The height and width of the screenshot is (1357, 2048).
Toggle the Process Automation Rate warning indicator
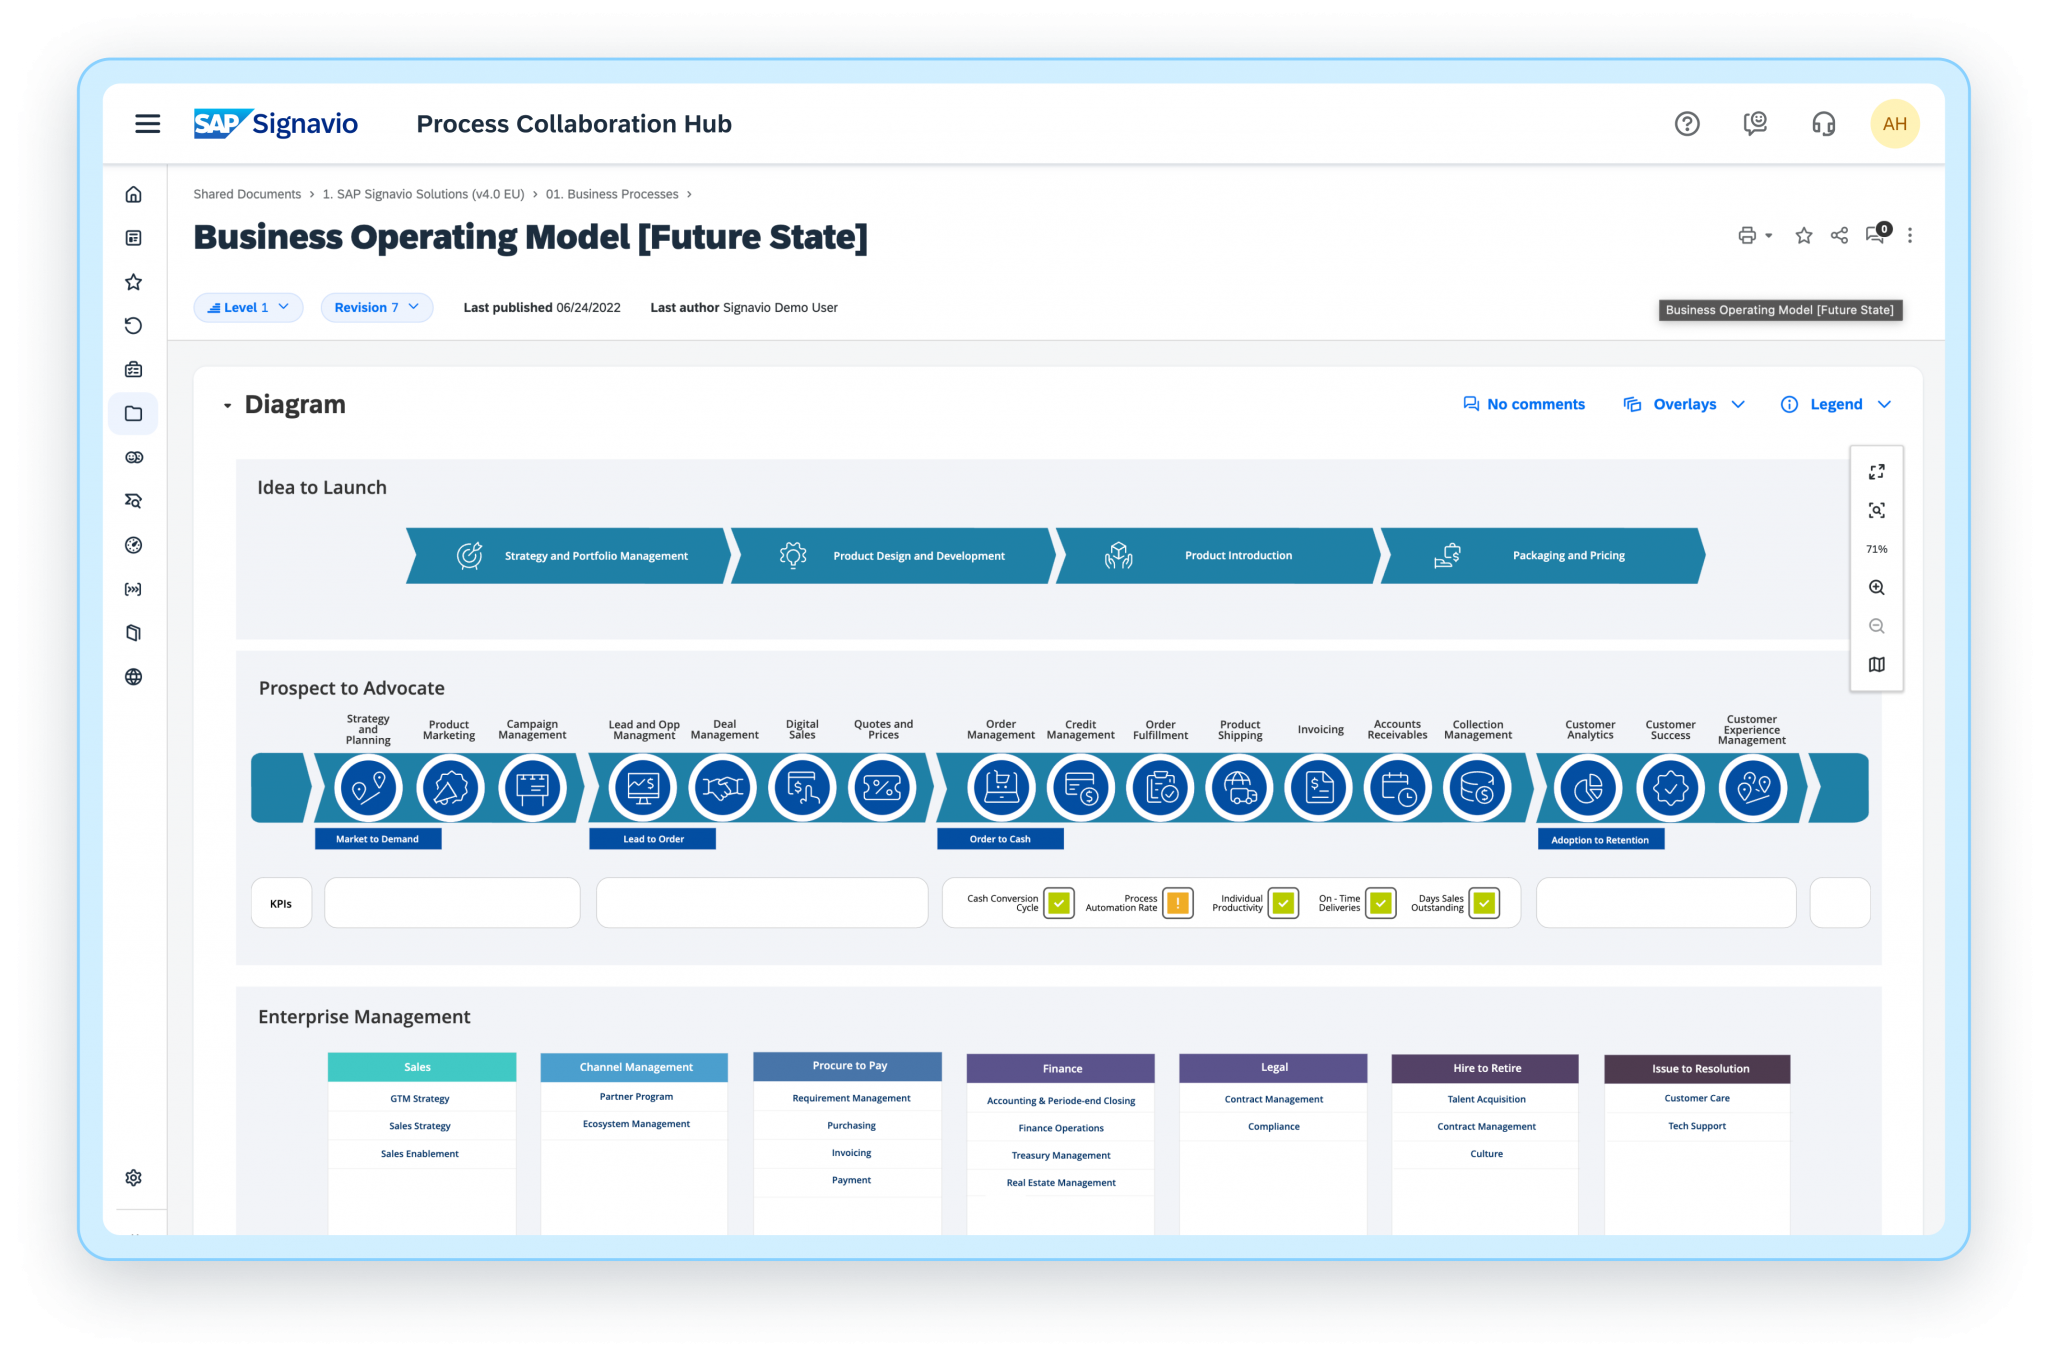pyautogui.click(x=1177, y=902)
